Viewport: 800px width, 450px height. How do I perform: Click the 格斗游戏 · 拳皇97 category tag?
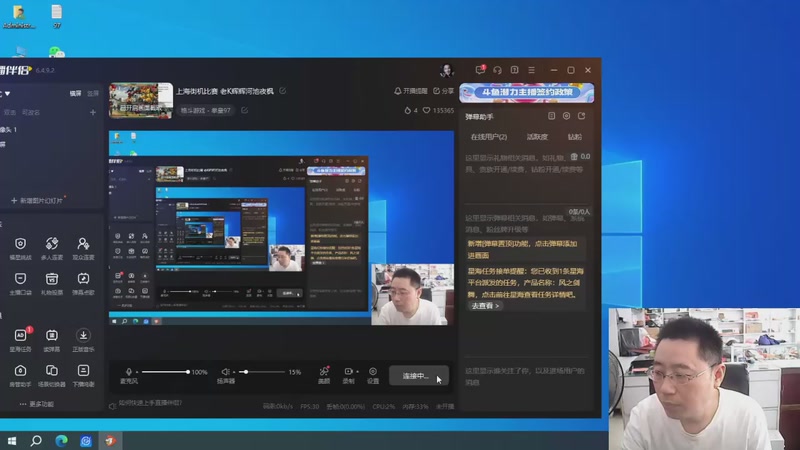point(206,110)
